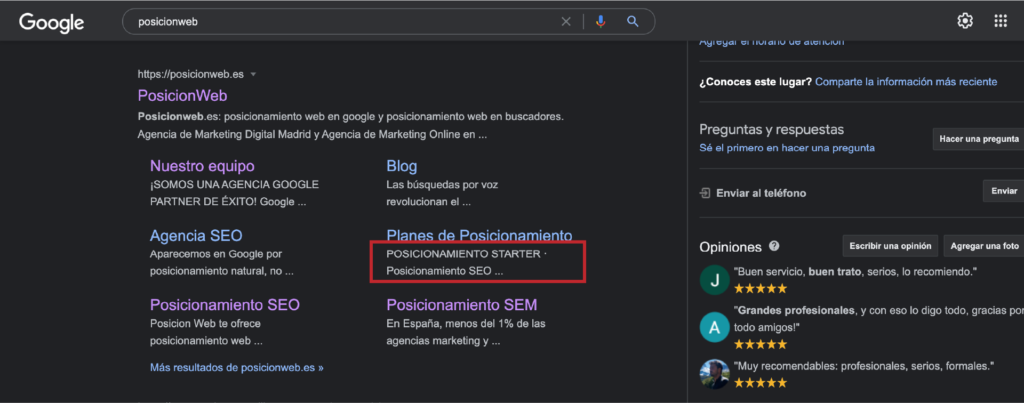The height and width of the screenshot is (403, 1024).
Task: Expand dropdown arrow next to posicionweb.es URL
Action: coord(253,74)
